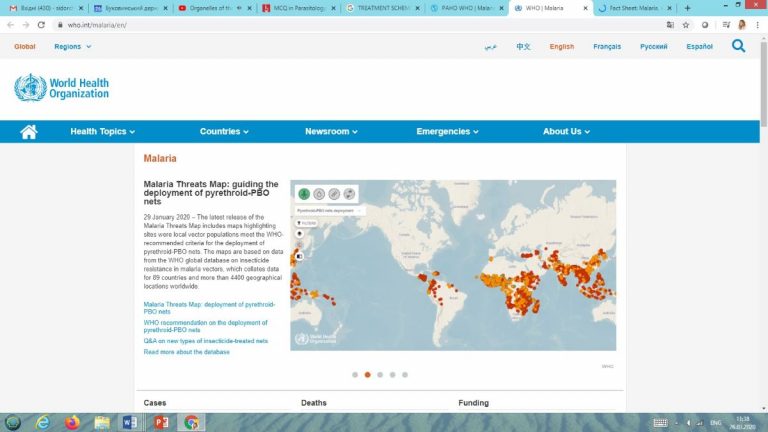The image size is (768, 432).
Task: Click the WHO home icon in navigation bar
Action: coord(29,131)
